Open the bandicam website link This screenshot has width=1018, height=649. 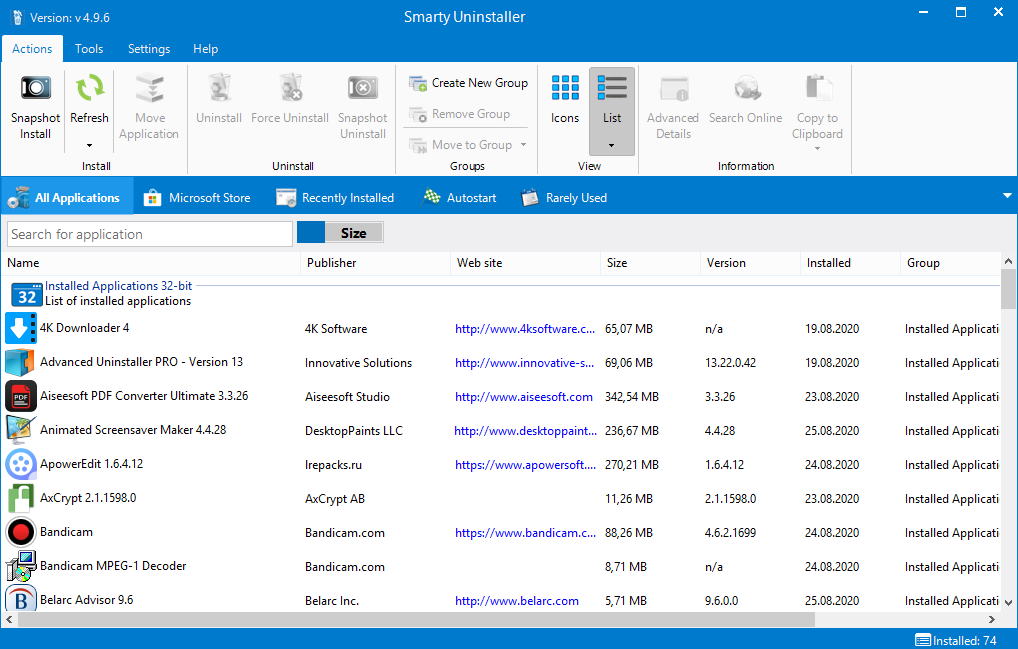[525, 533]
